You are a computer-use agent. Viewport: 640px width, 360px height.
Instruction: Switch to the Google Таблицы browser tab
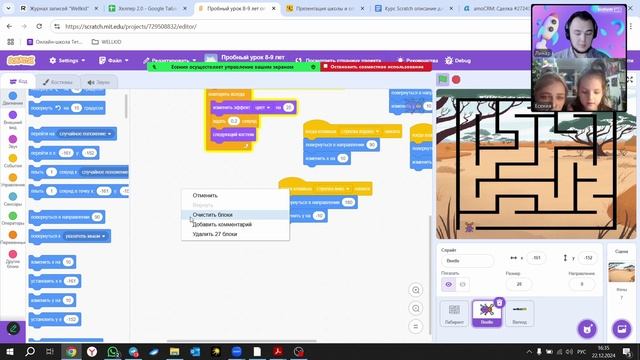(x=147, y=8)
